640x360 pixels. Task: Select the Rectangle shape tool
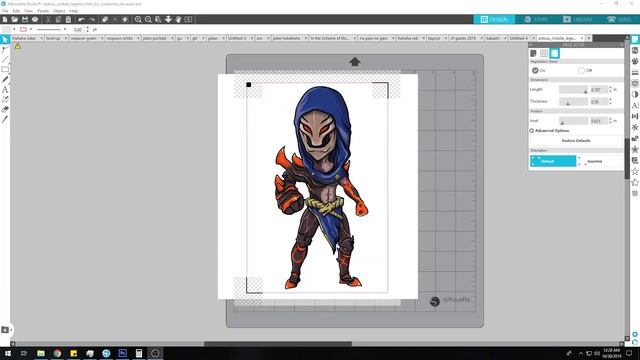(x=5, y=69)
